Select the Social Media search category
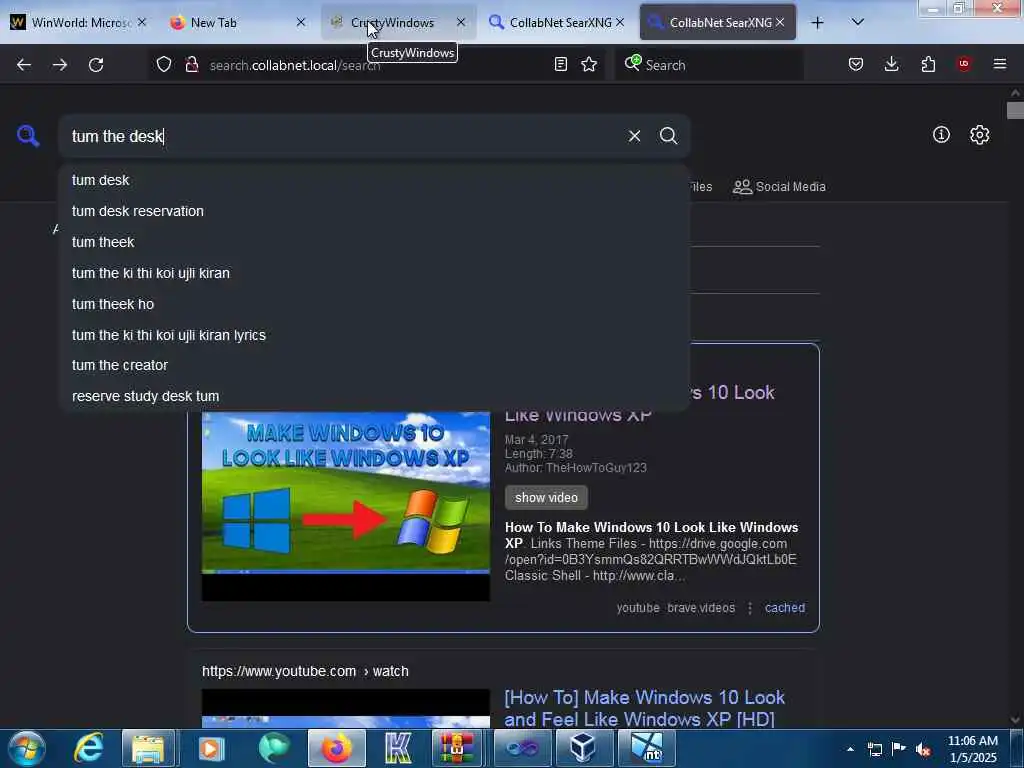This screenshot has width=1024, height=768. (779, 187)
